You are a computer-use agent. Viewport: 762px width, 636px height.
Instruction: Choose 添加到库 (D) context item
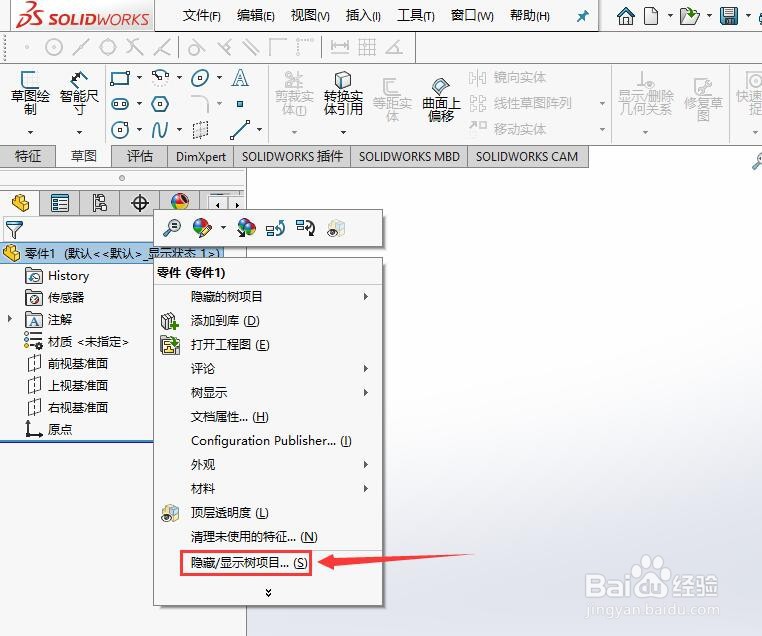pos(268,321)
